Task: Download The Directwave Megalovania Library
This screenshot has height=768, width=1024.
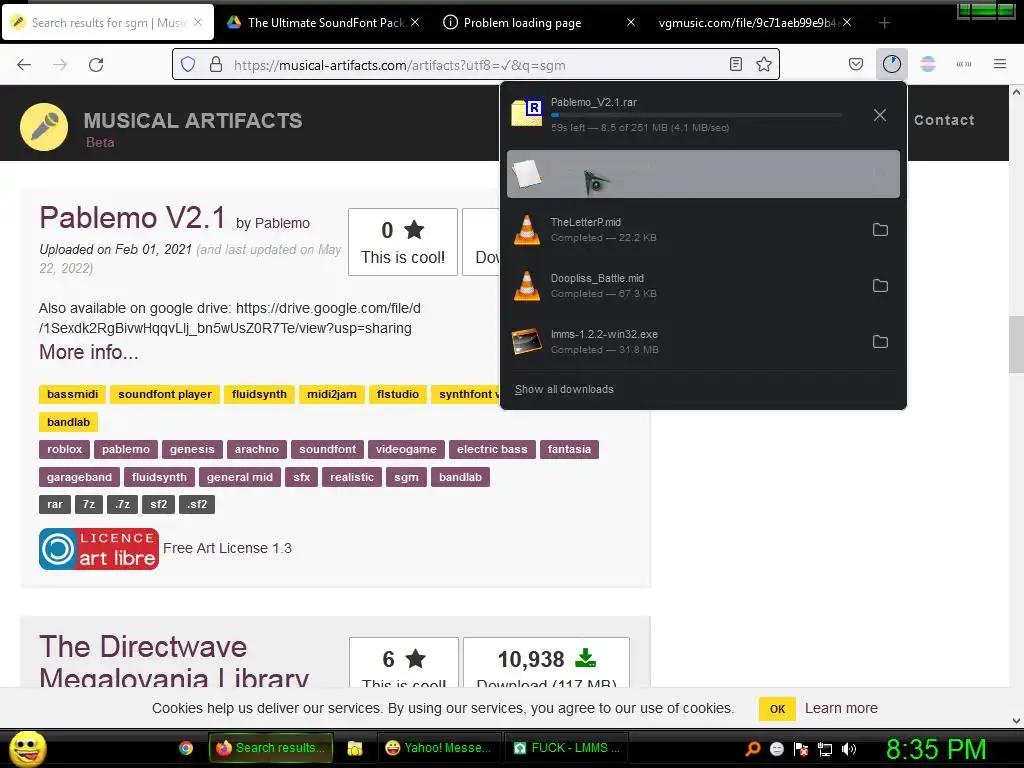Action: click(547, 663)
